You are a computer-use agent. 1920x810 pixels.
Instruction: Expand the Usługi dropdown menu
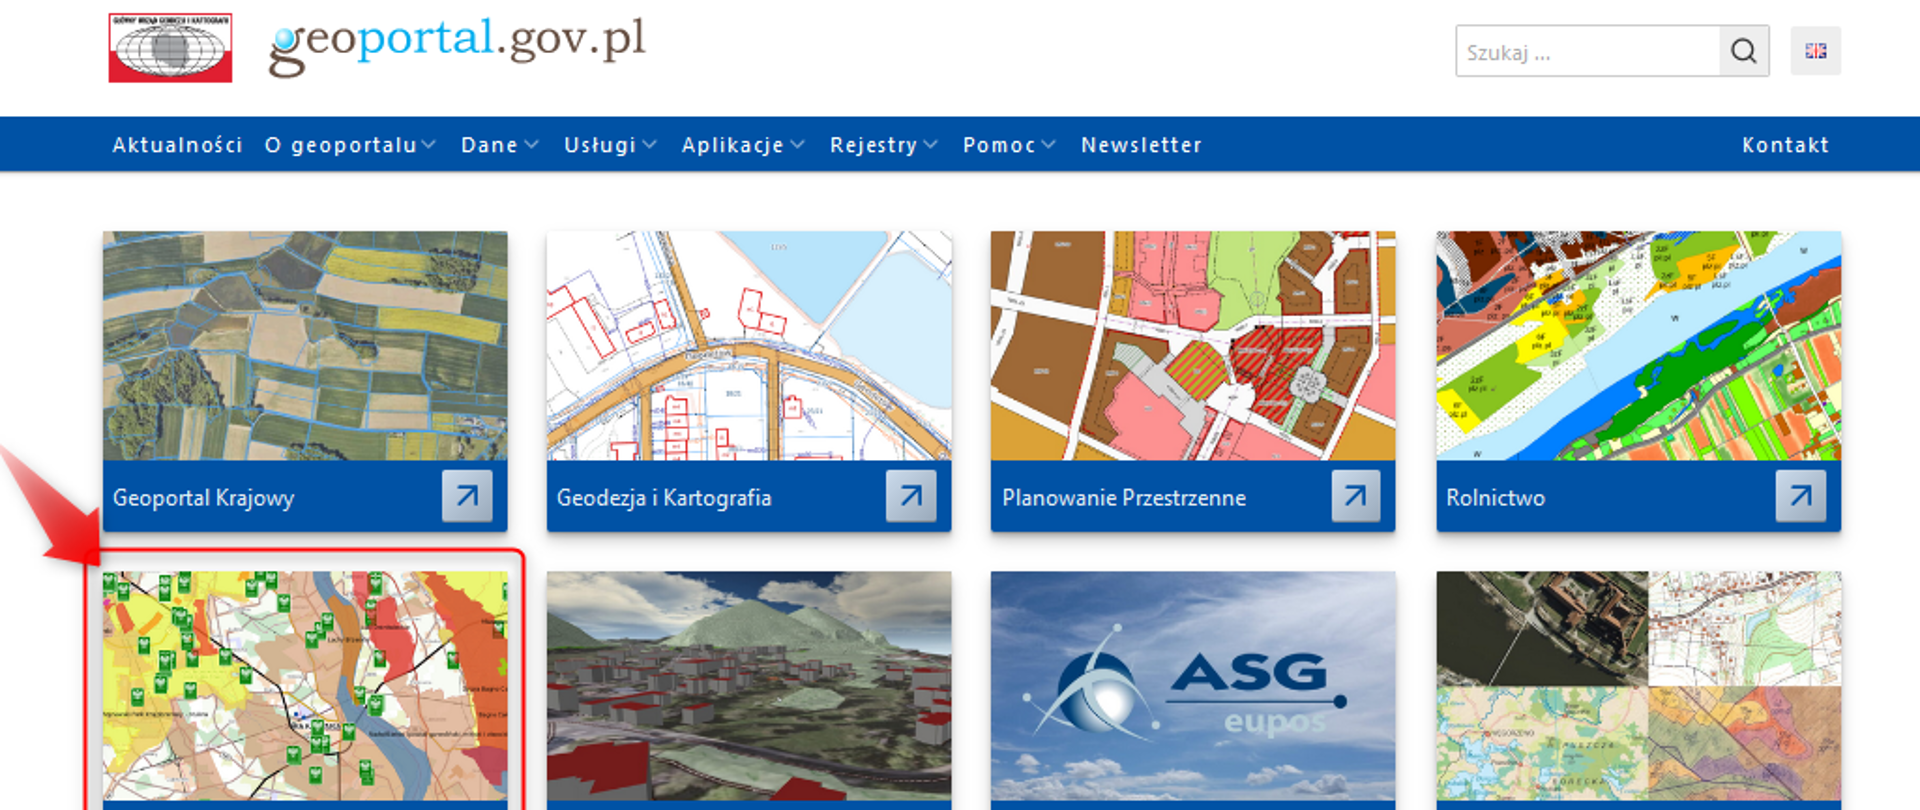click(x=610, y=145)
